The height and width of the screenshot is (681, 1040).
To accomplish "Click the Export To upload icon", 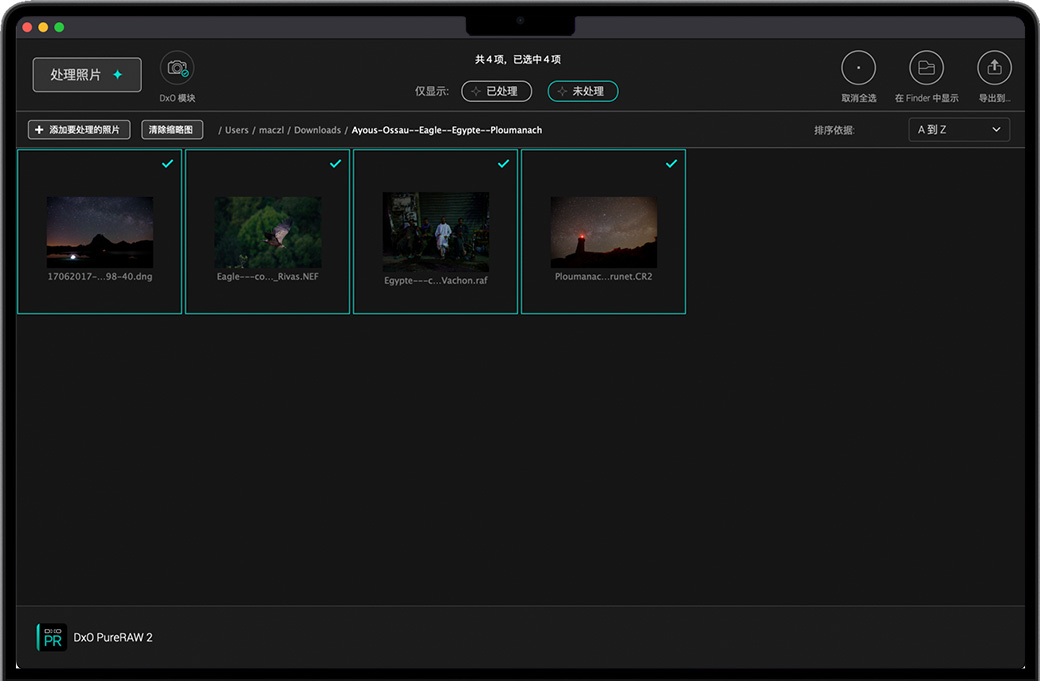I will pyautogui.click(x=994, y=68).
